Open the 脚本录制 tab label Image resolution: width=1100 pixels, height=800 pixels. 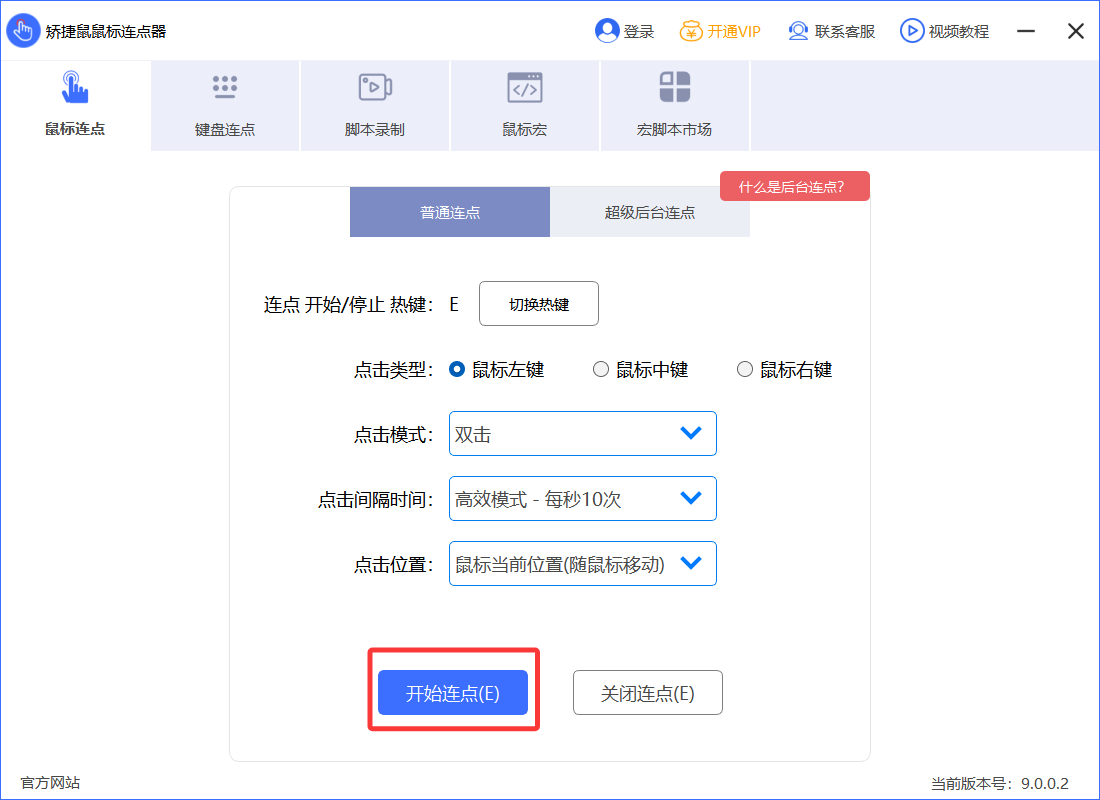pyautogui.click(x=375, y=129)
